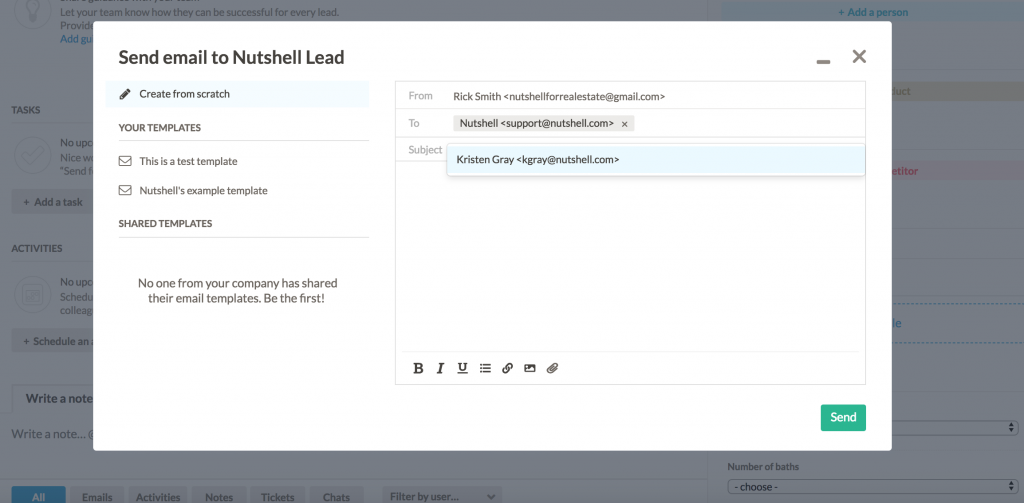Select the All tab in background page

(x=39, y=496)
